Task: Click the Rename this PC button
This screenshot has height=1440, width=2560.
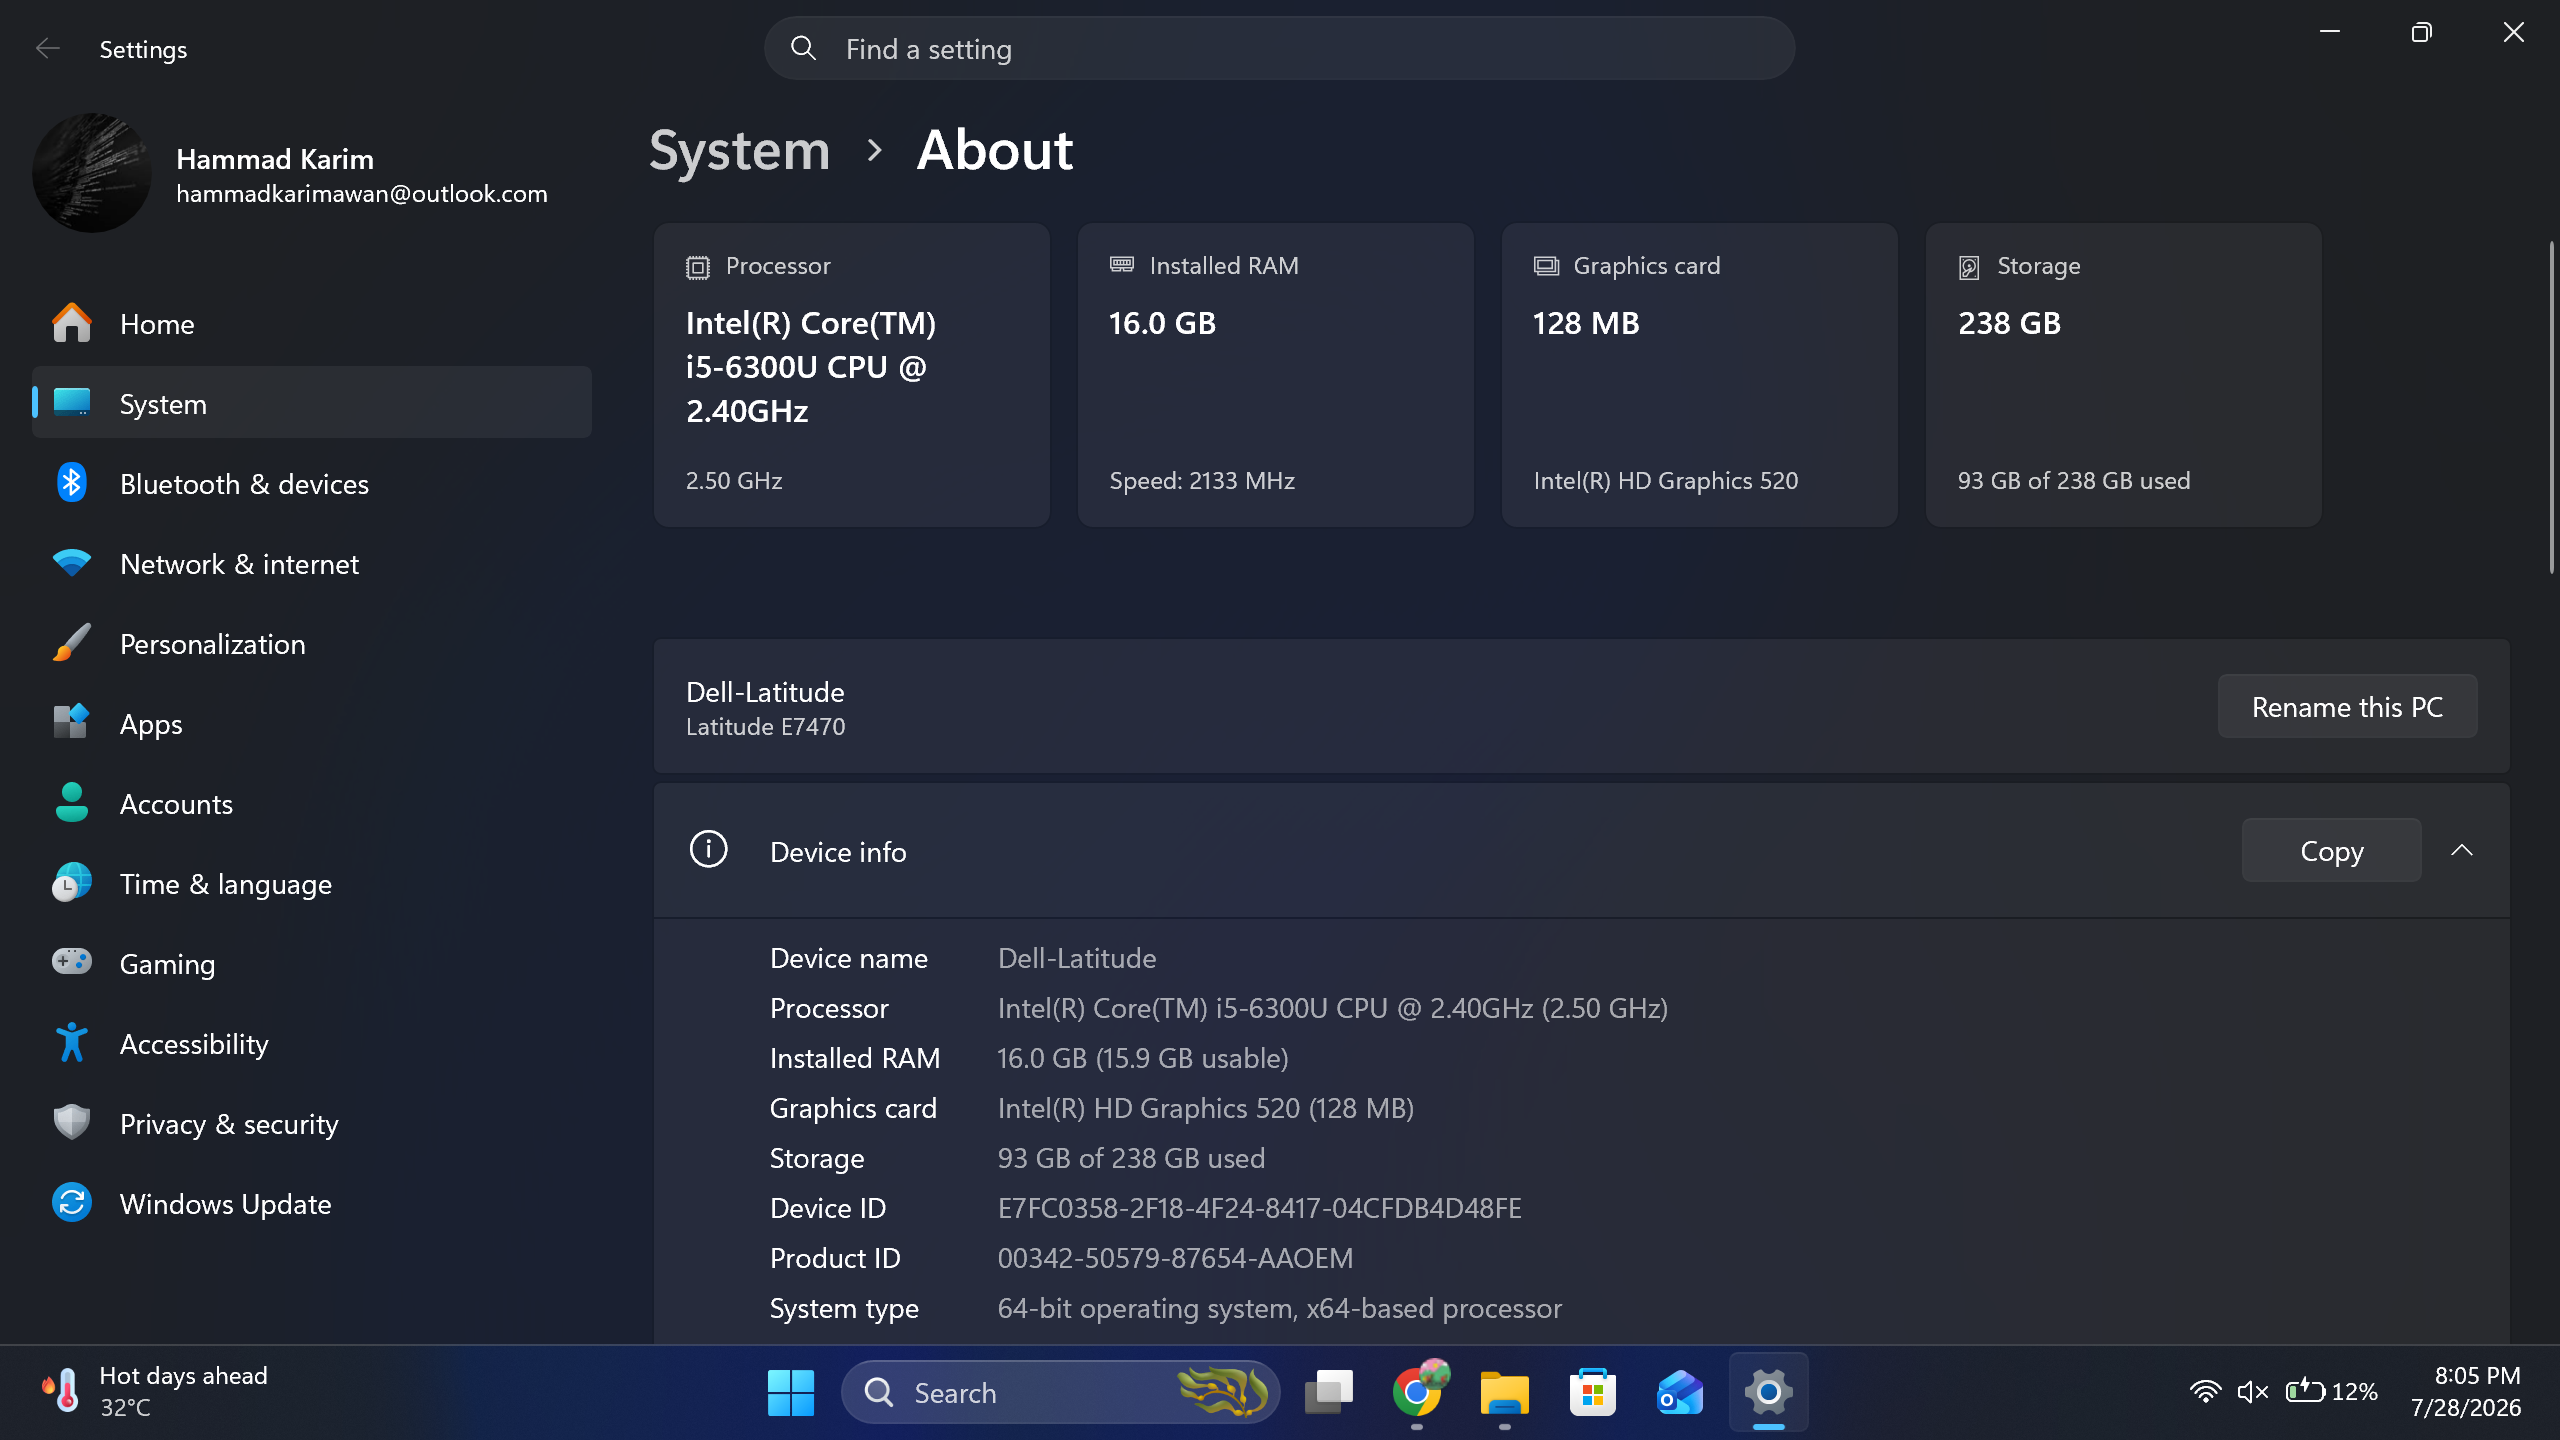Action: (2347, 706)
